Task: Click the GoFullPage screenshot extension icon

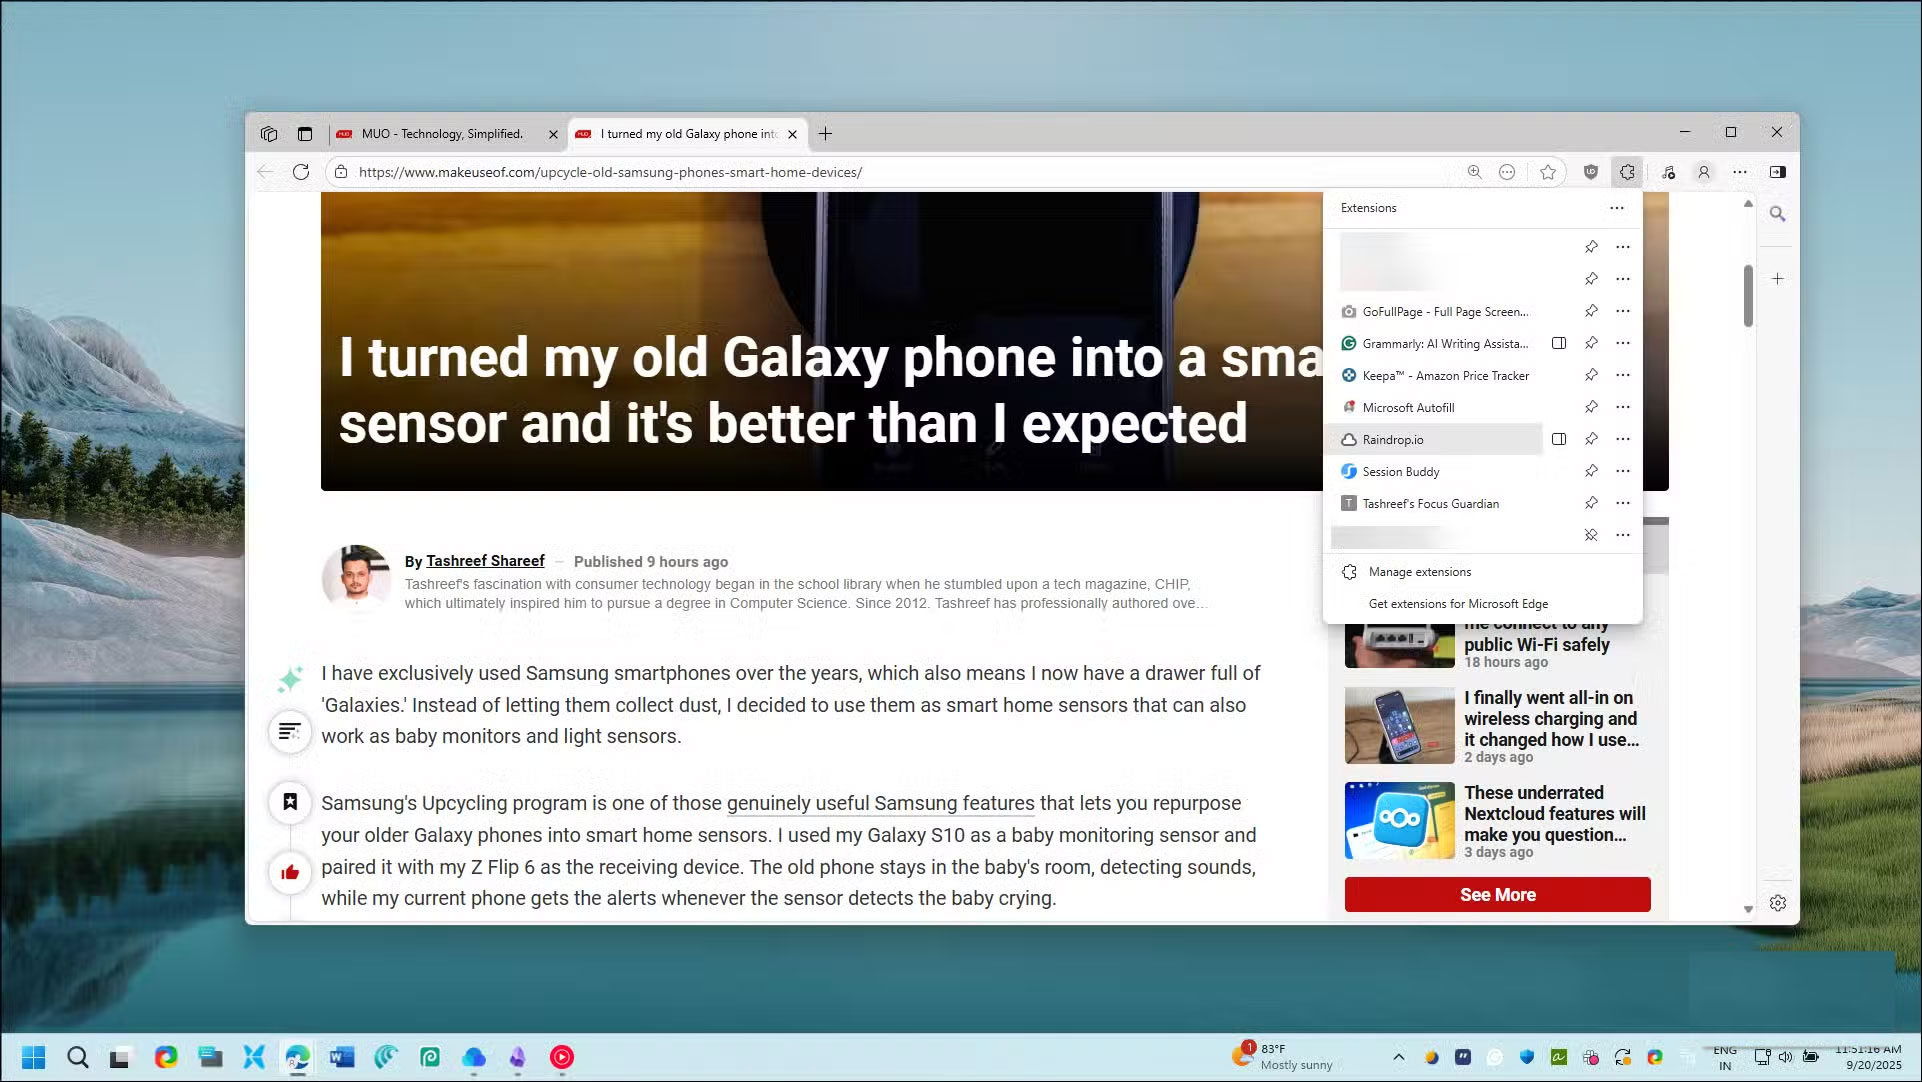Action: pyautogui.click(x=1348, y=311)
